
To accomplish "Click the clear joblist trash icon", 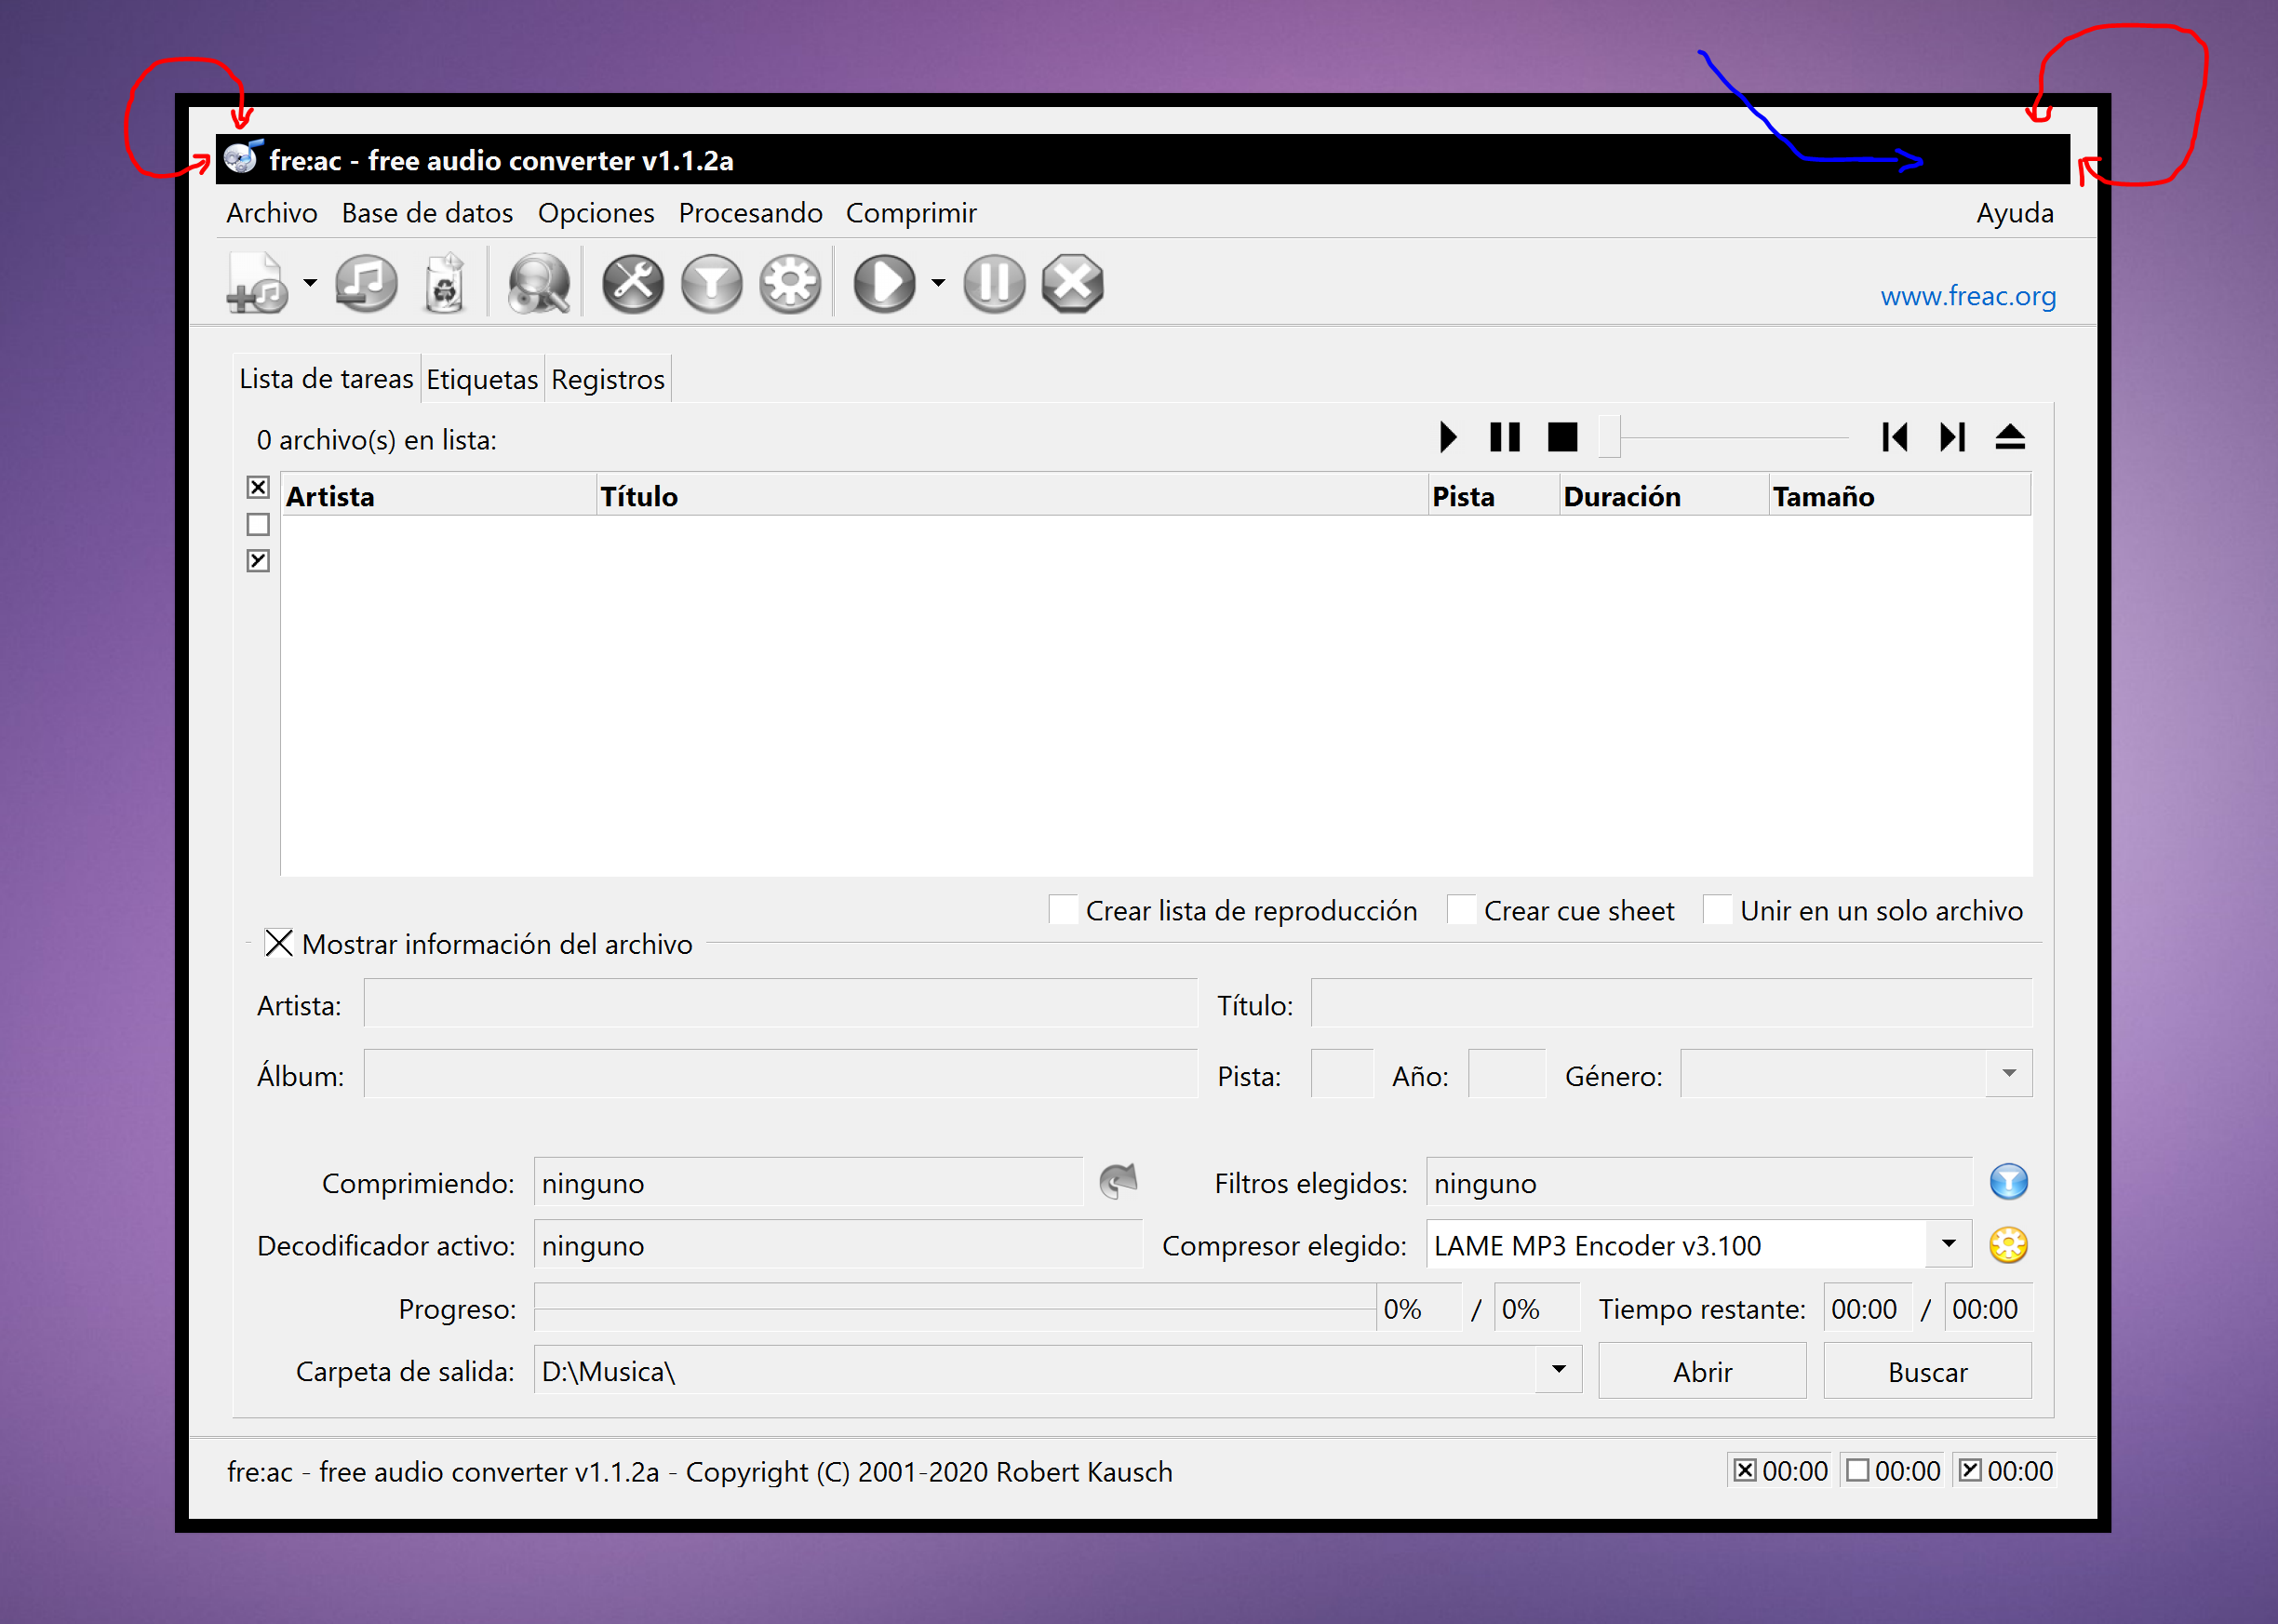I will [x=444, y=284].
